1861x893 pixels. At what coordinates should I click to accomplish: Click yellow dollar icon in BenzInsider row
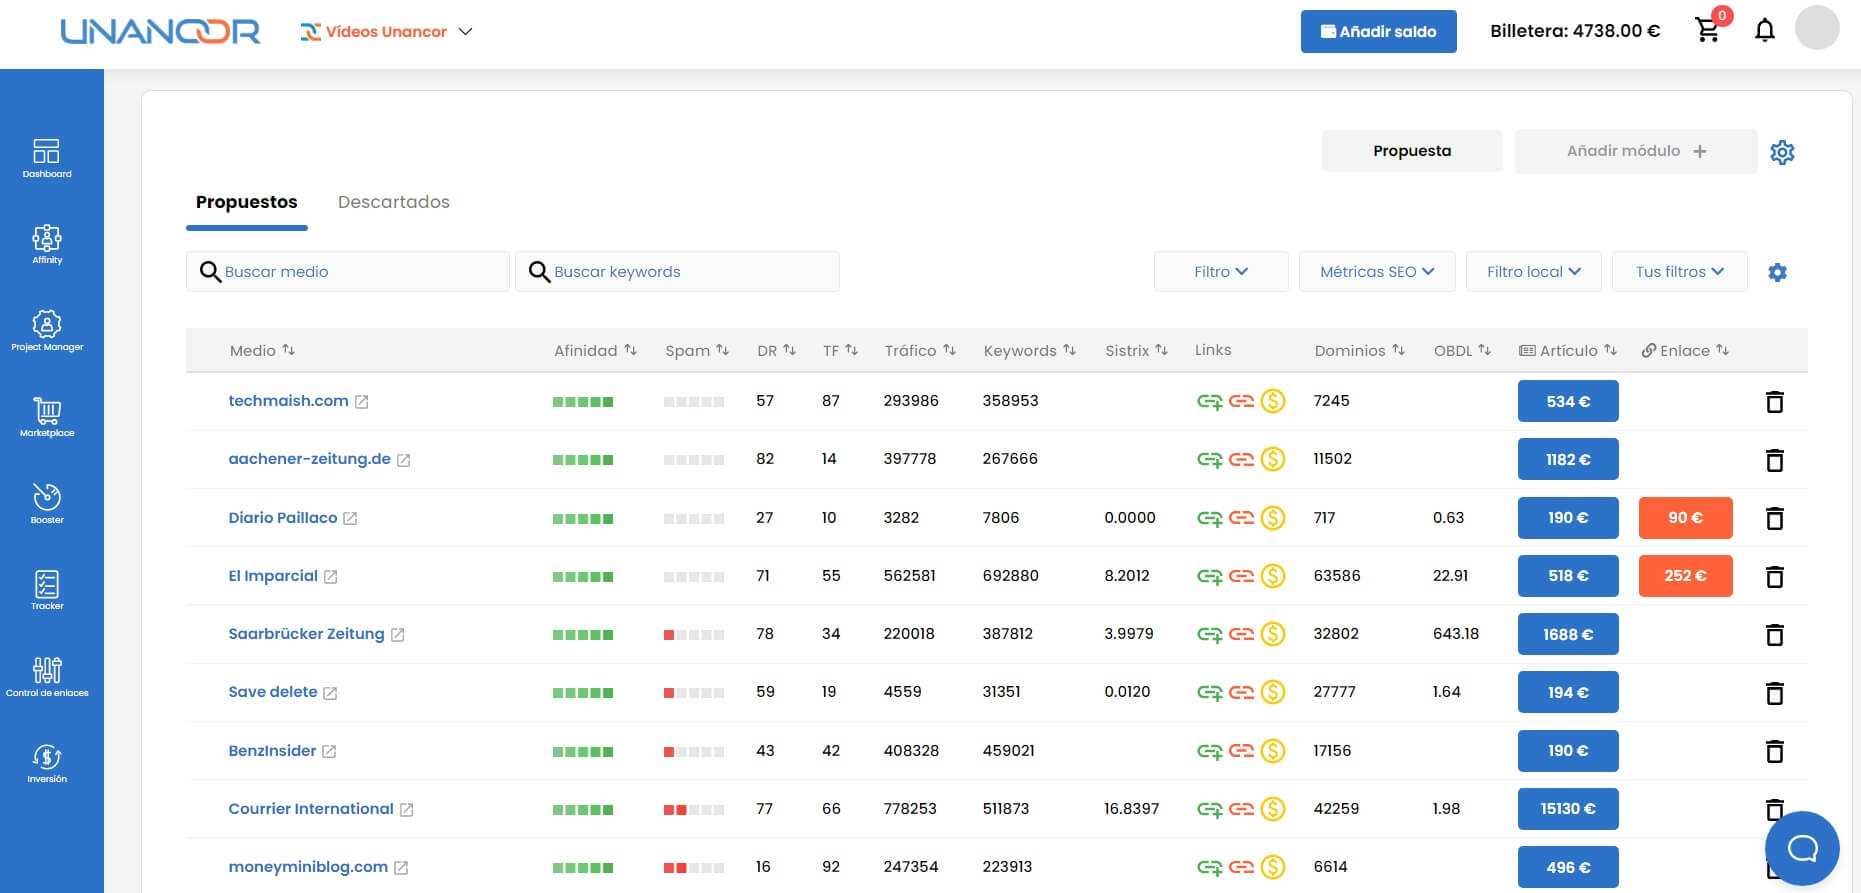(1273, 751)
